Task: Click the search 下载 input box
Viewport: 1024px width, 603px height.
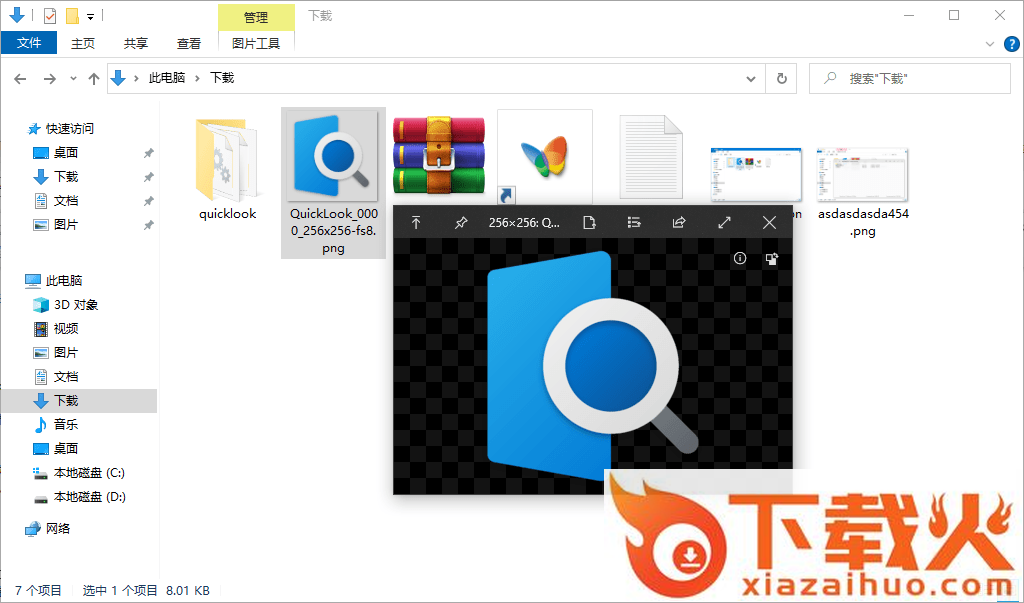Action: 910,78
